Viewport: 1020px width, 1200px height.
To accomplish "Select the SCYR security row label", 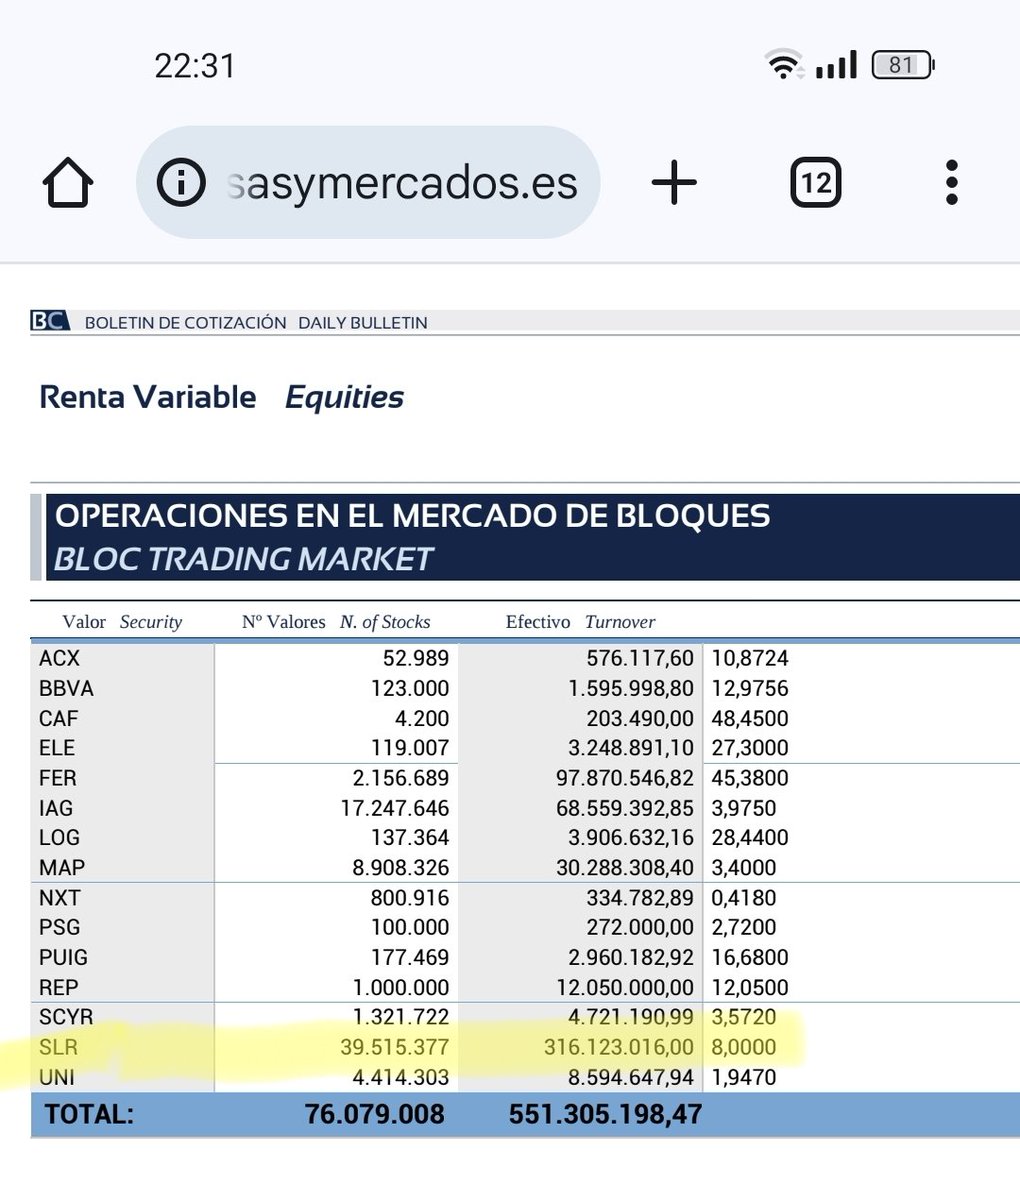I will click(x=65, y=1018).
